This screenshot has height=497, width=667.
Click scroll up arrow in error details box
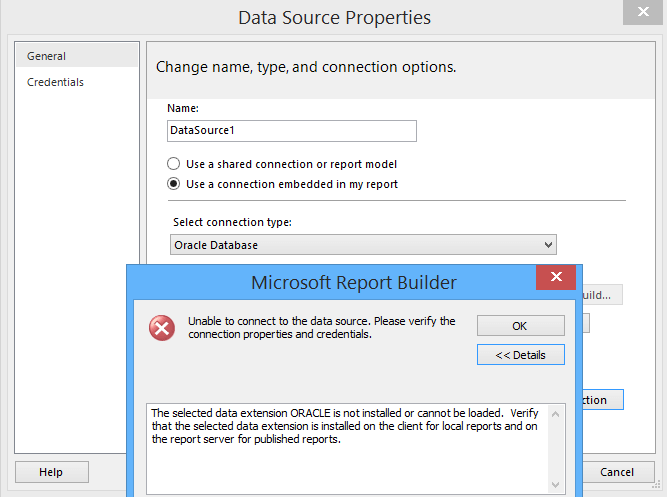click(x=556, y=414)
